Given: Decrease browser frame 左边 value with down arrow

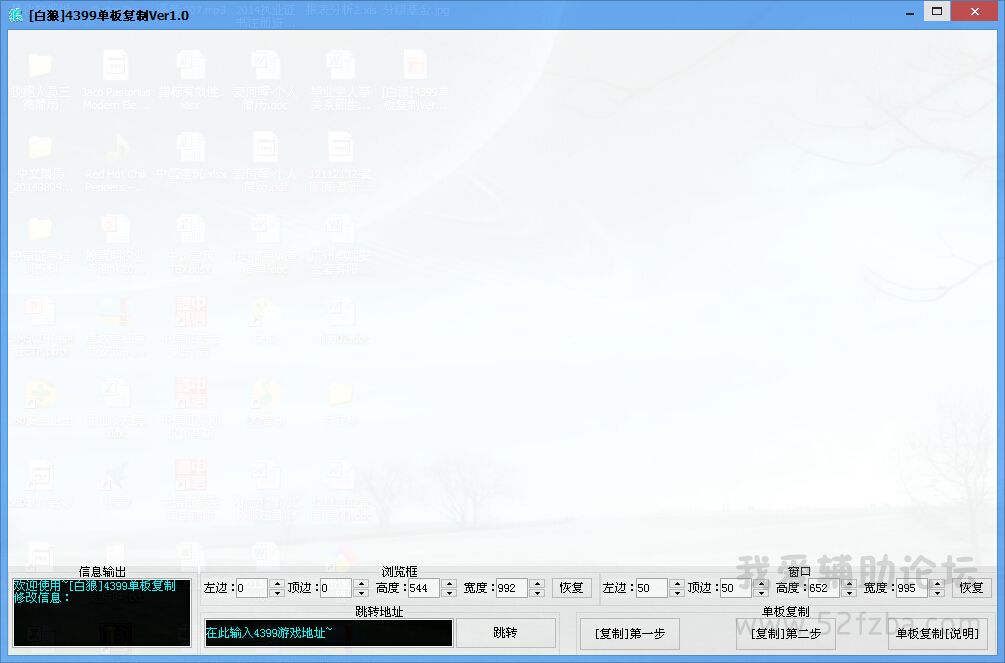Looking at the screenshot, I should point(277,593).
